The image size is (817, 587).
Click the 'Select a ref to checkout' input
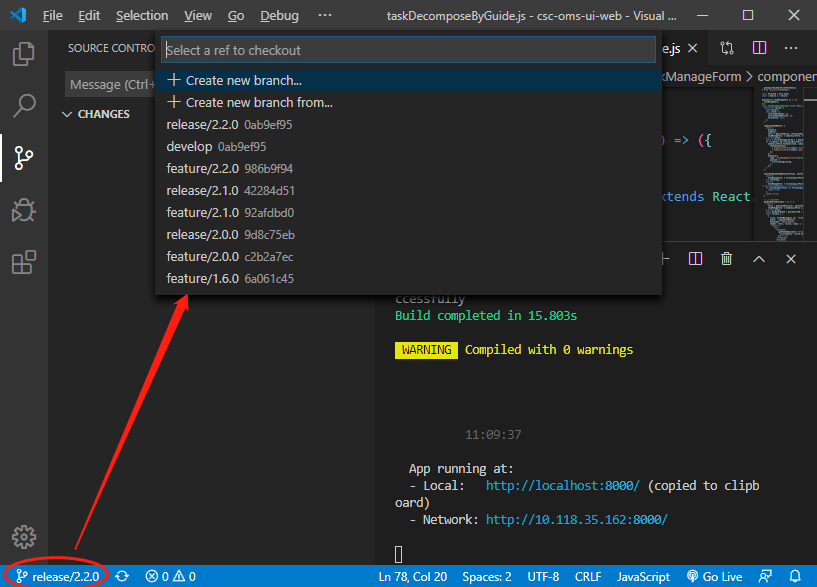click(408, 50)
